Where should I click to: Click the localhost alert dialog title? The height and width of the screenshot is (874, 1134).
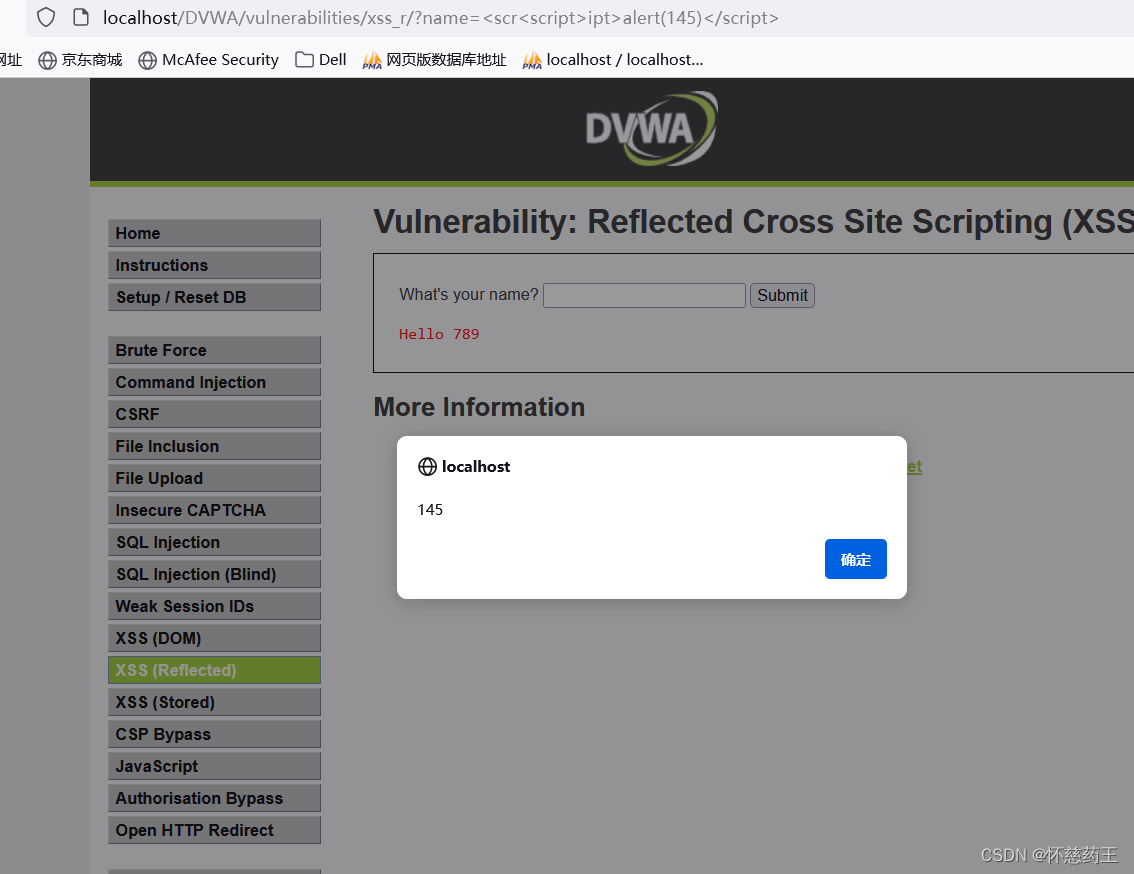(475, 467)
